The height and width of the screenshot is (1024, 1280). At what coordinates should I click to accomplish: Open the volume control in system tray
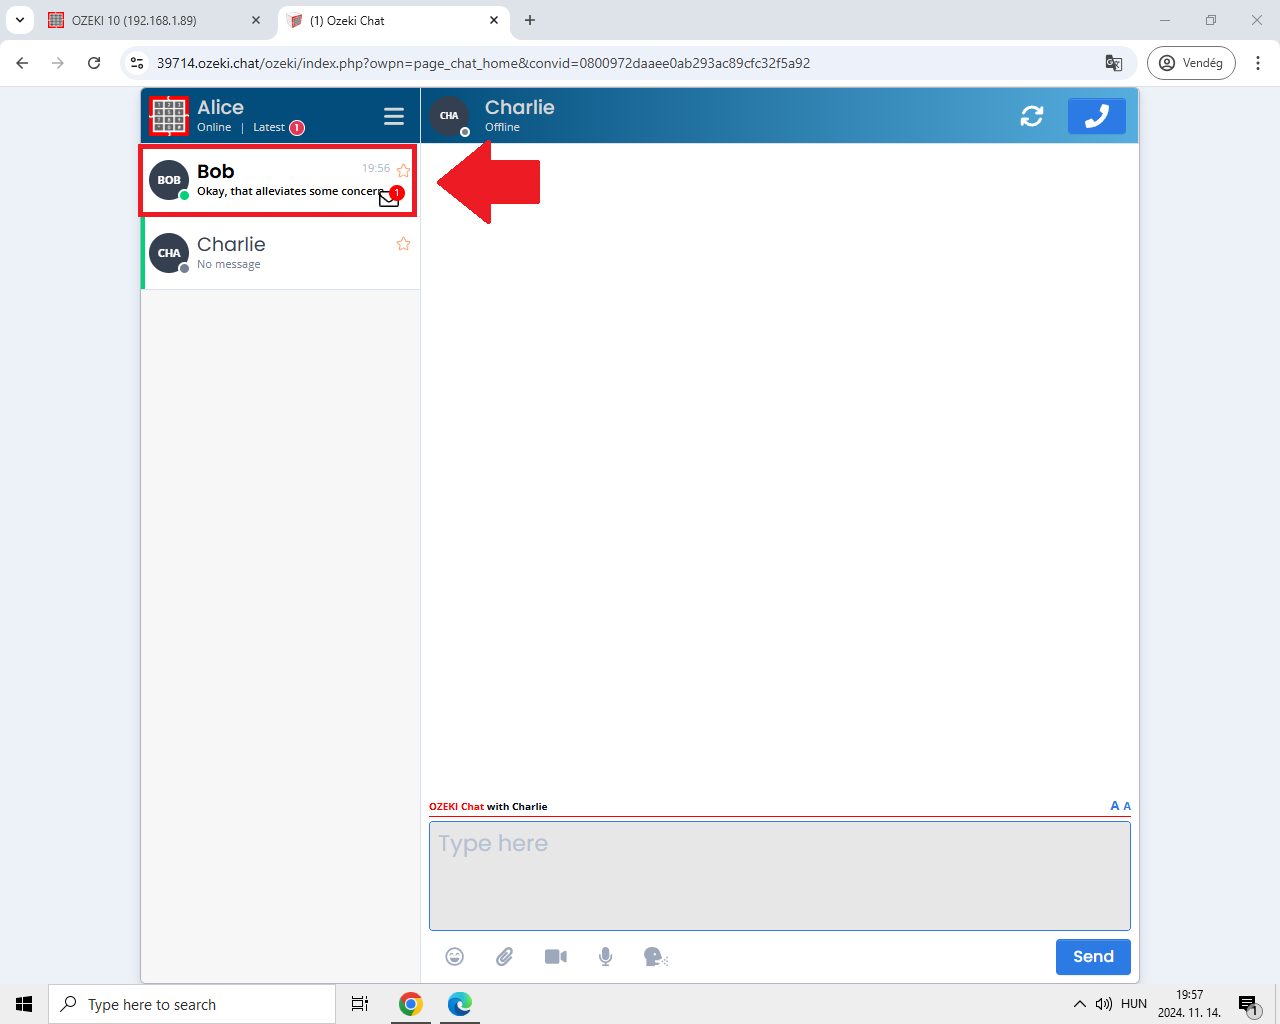point(1104,1004)
